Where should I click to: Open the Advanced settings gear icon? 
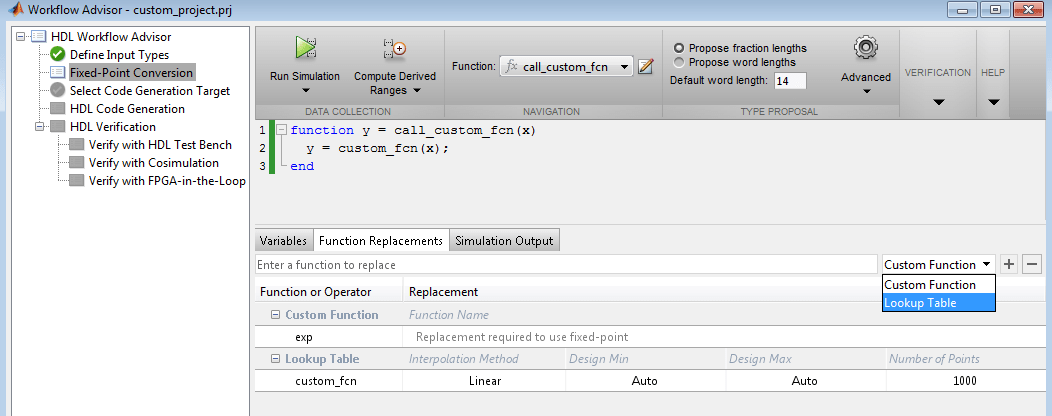(865, 47)
